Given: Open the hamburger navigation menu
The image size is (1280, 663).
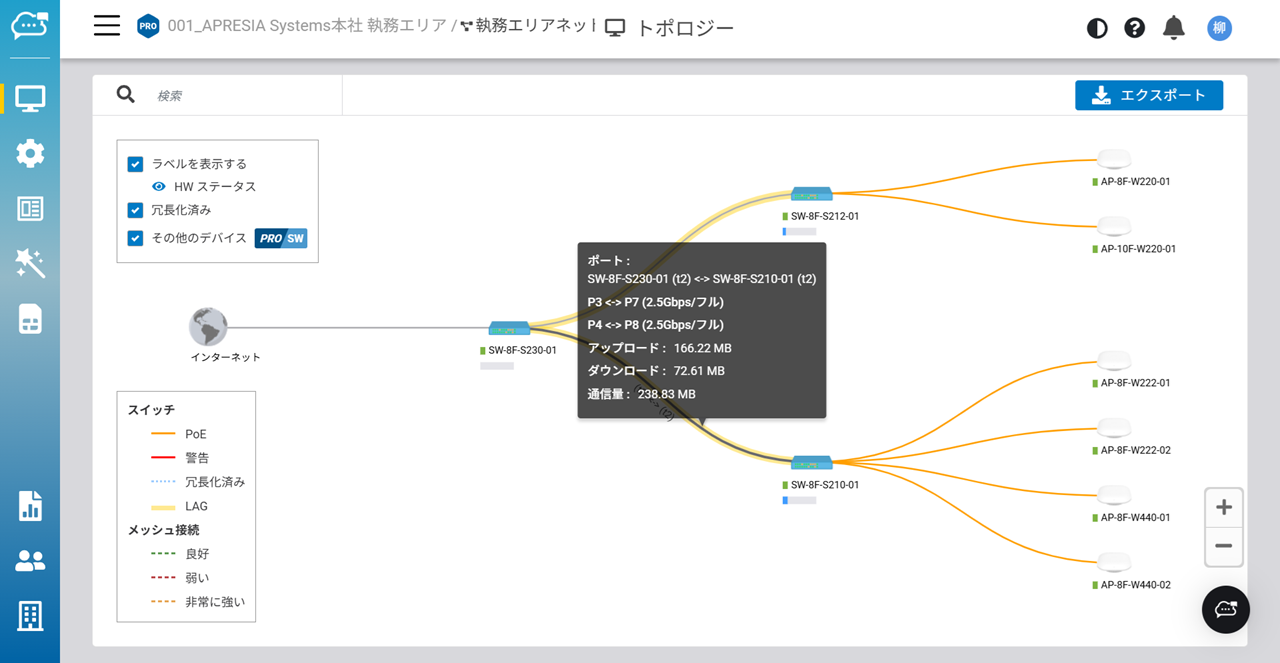Looking at the screenshot, I should [x=107, y=27].
